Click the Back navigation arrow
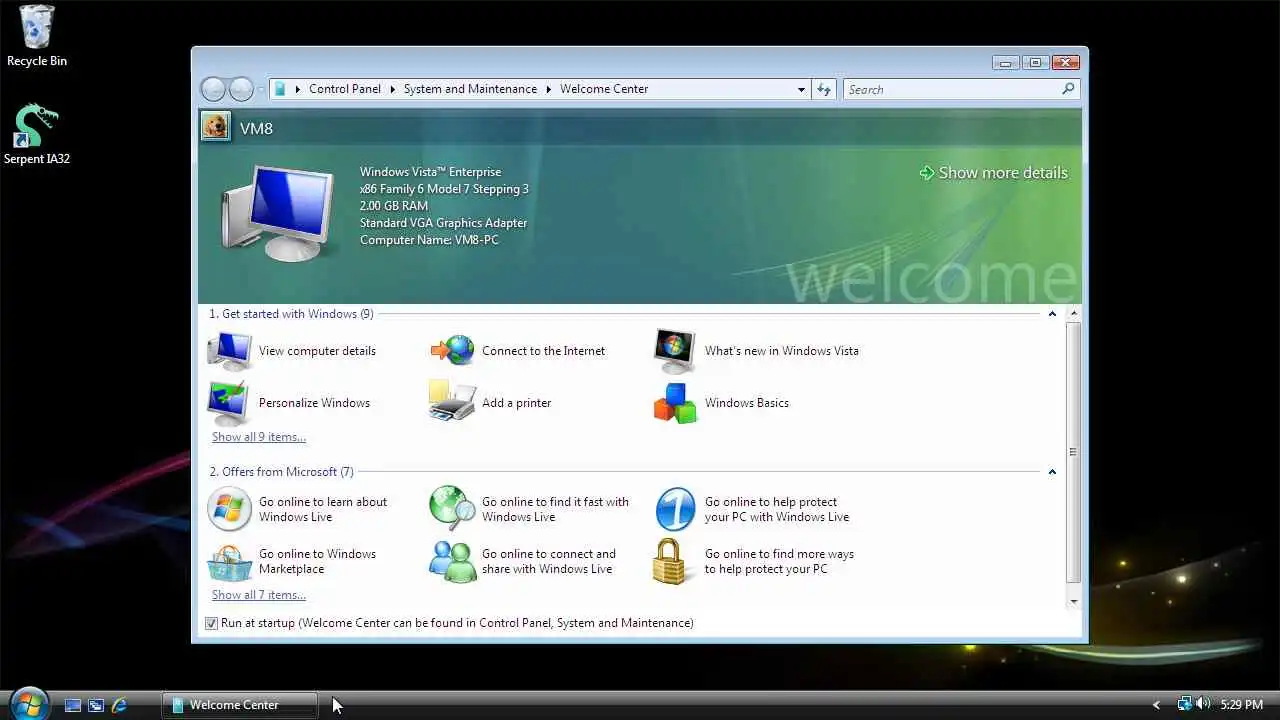Screen dimensions: 1280x720 [213, 89]
